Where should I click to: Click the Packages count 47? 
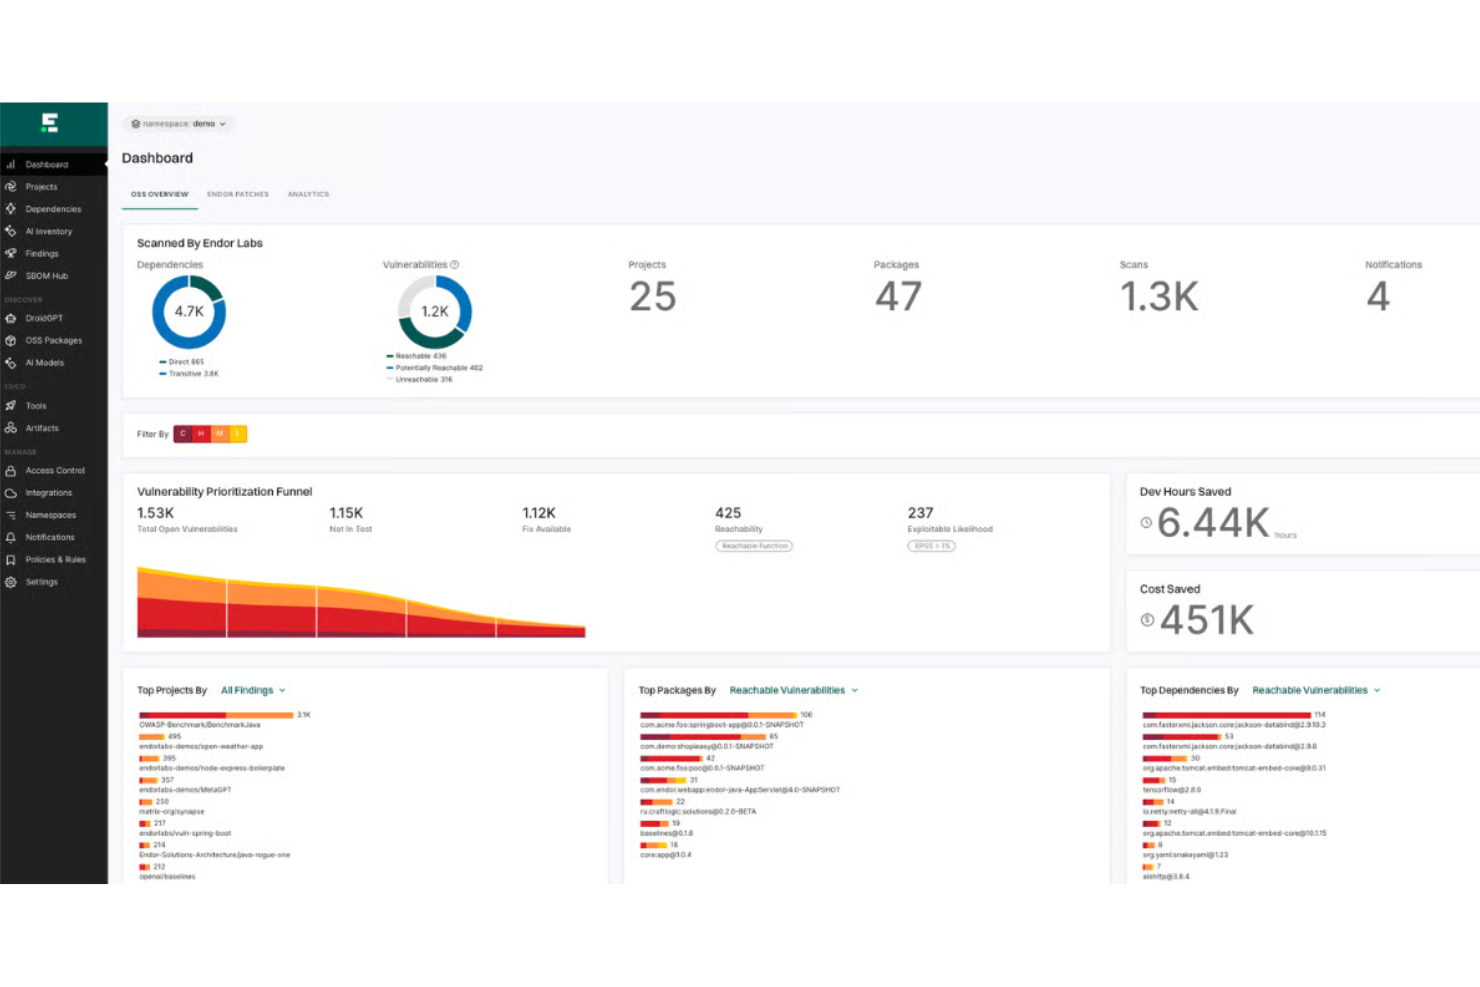[x=898, y=297]
